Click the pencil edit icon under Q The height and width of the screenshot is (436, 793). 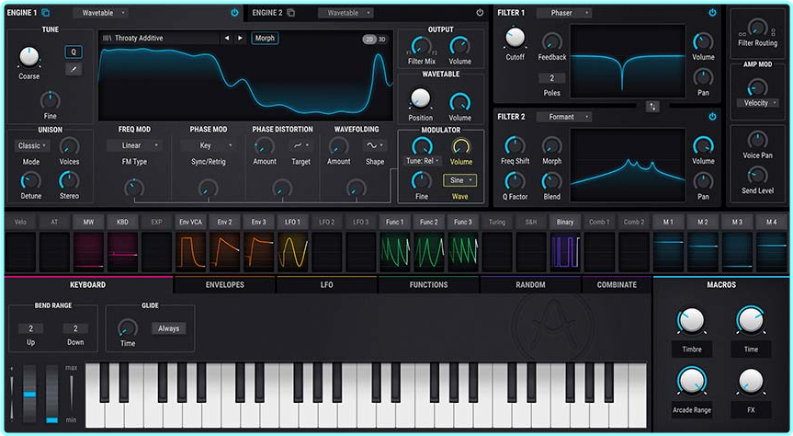pos(73,69)
